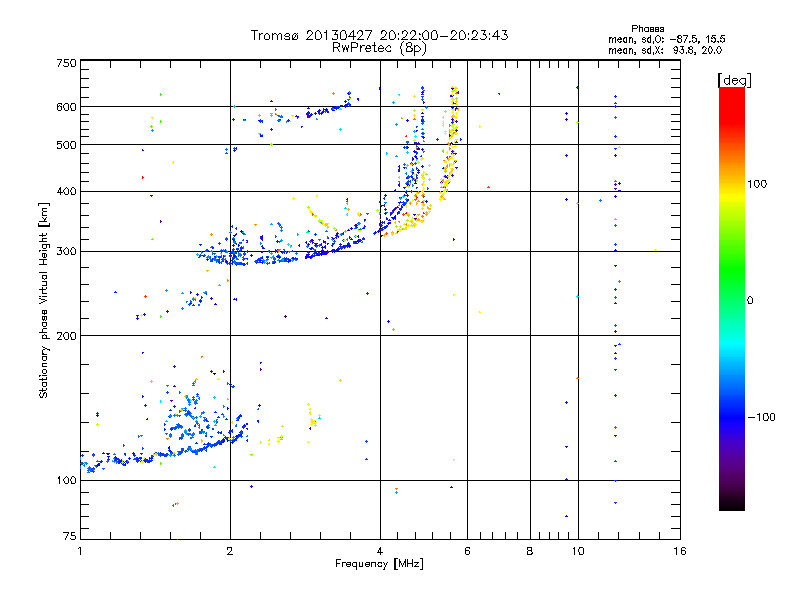Click the y-axis tick label '400'

[66, 191]
